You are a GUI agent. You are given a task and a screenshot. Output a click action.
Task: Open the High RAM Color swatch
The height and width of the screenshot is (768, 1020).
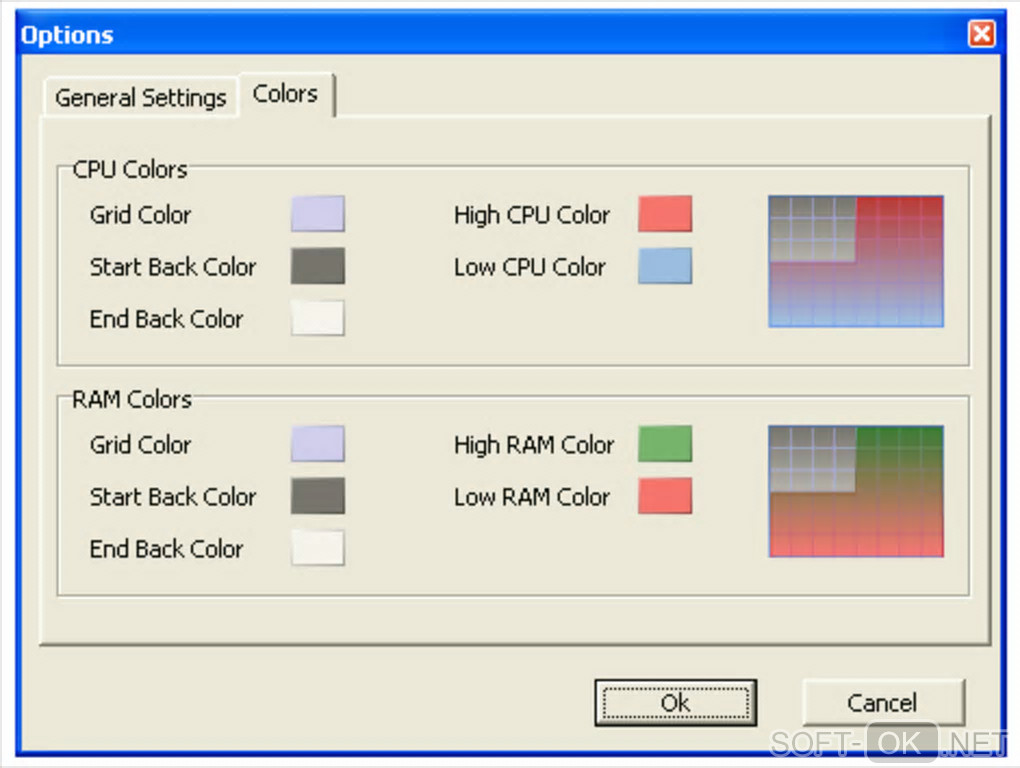pyautogui.click(x=665, y=444)
